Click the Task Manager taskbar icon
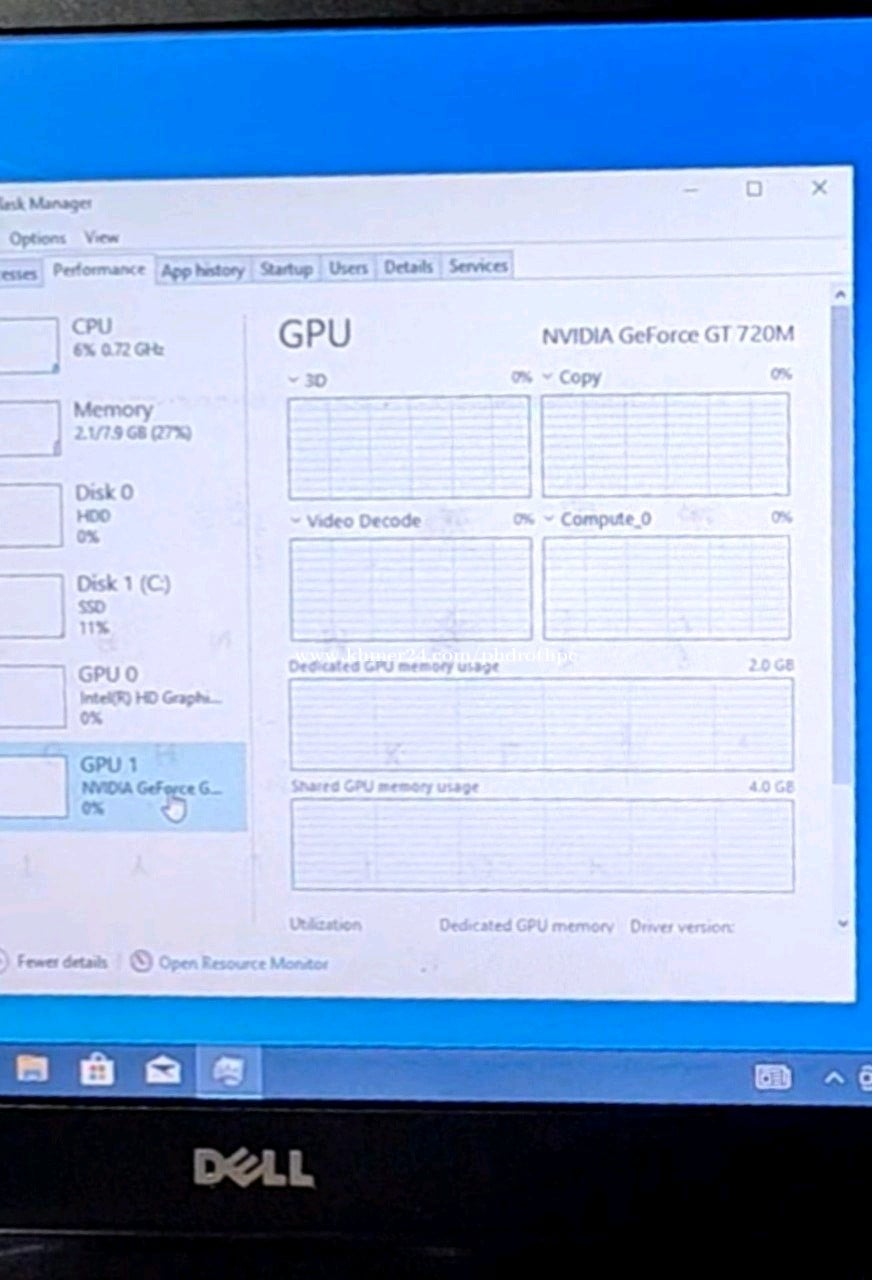This screenshot has height=1280, width=872. pos(229,1071)
